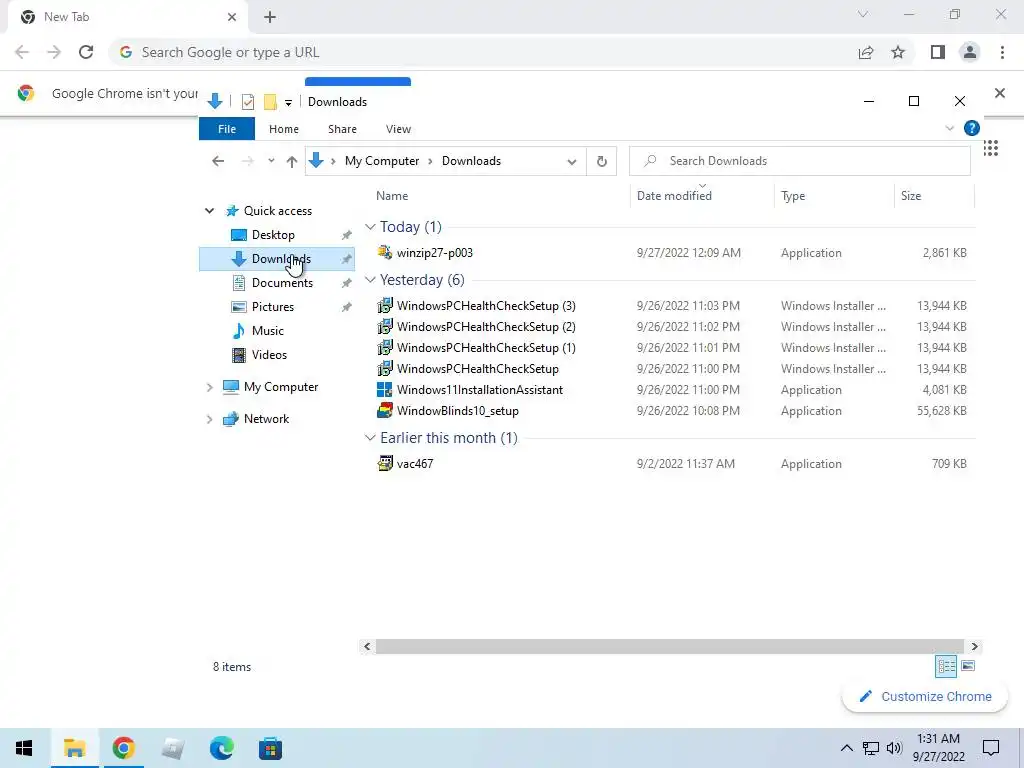Collapse the Yesterday group
The width and height of the screenshot is (1024, 768).
point(370,280)
